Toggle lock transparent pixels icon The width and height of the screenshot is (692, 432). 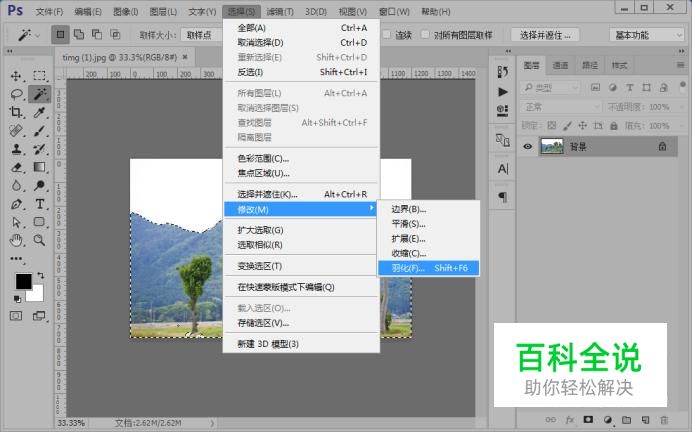click(x=552, y=126)
